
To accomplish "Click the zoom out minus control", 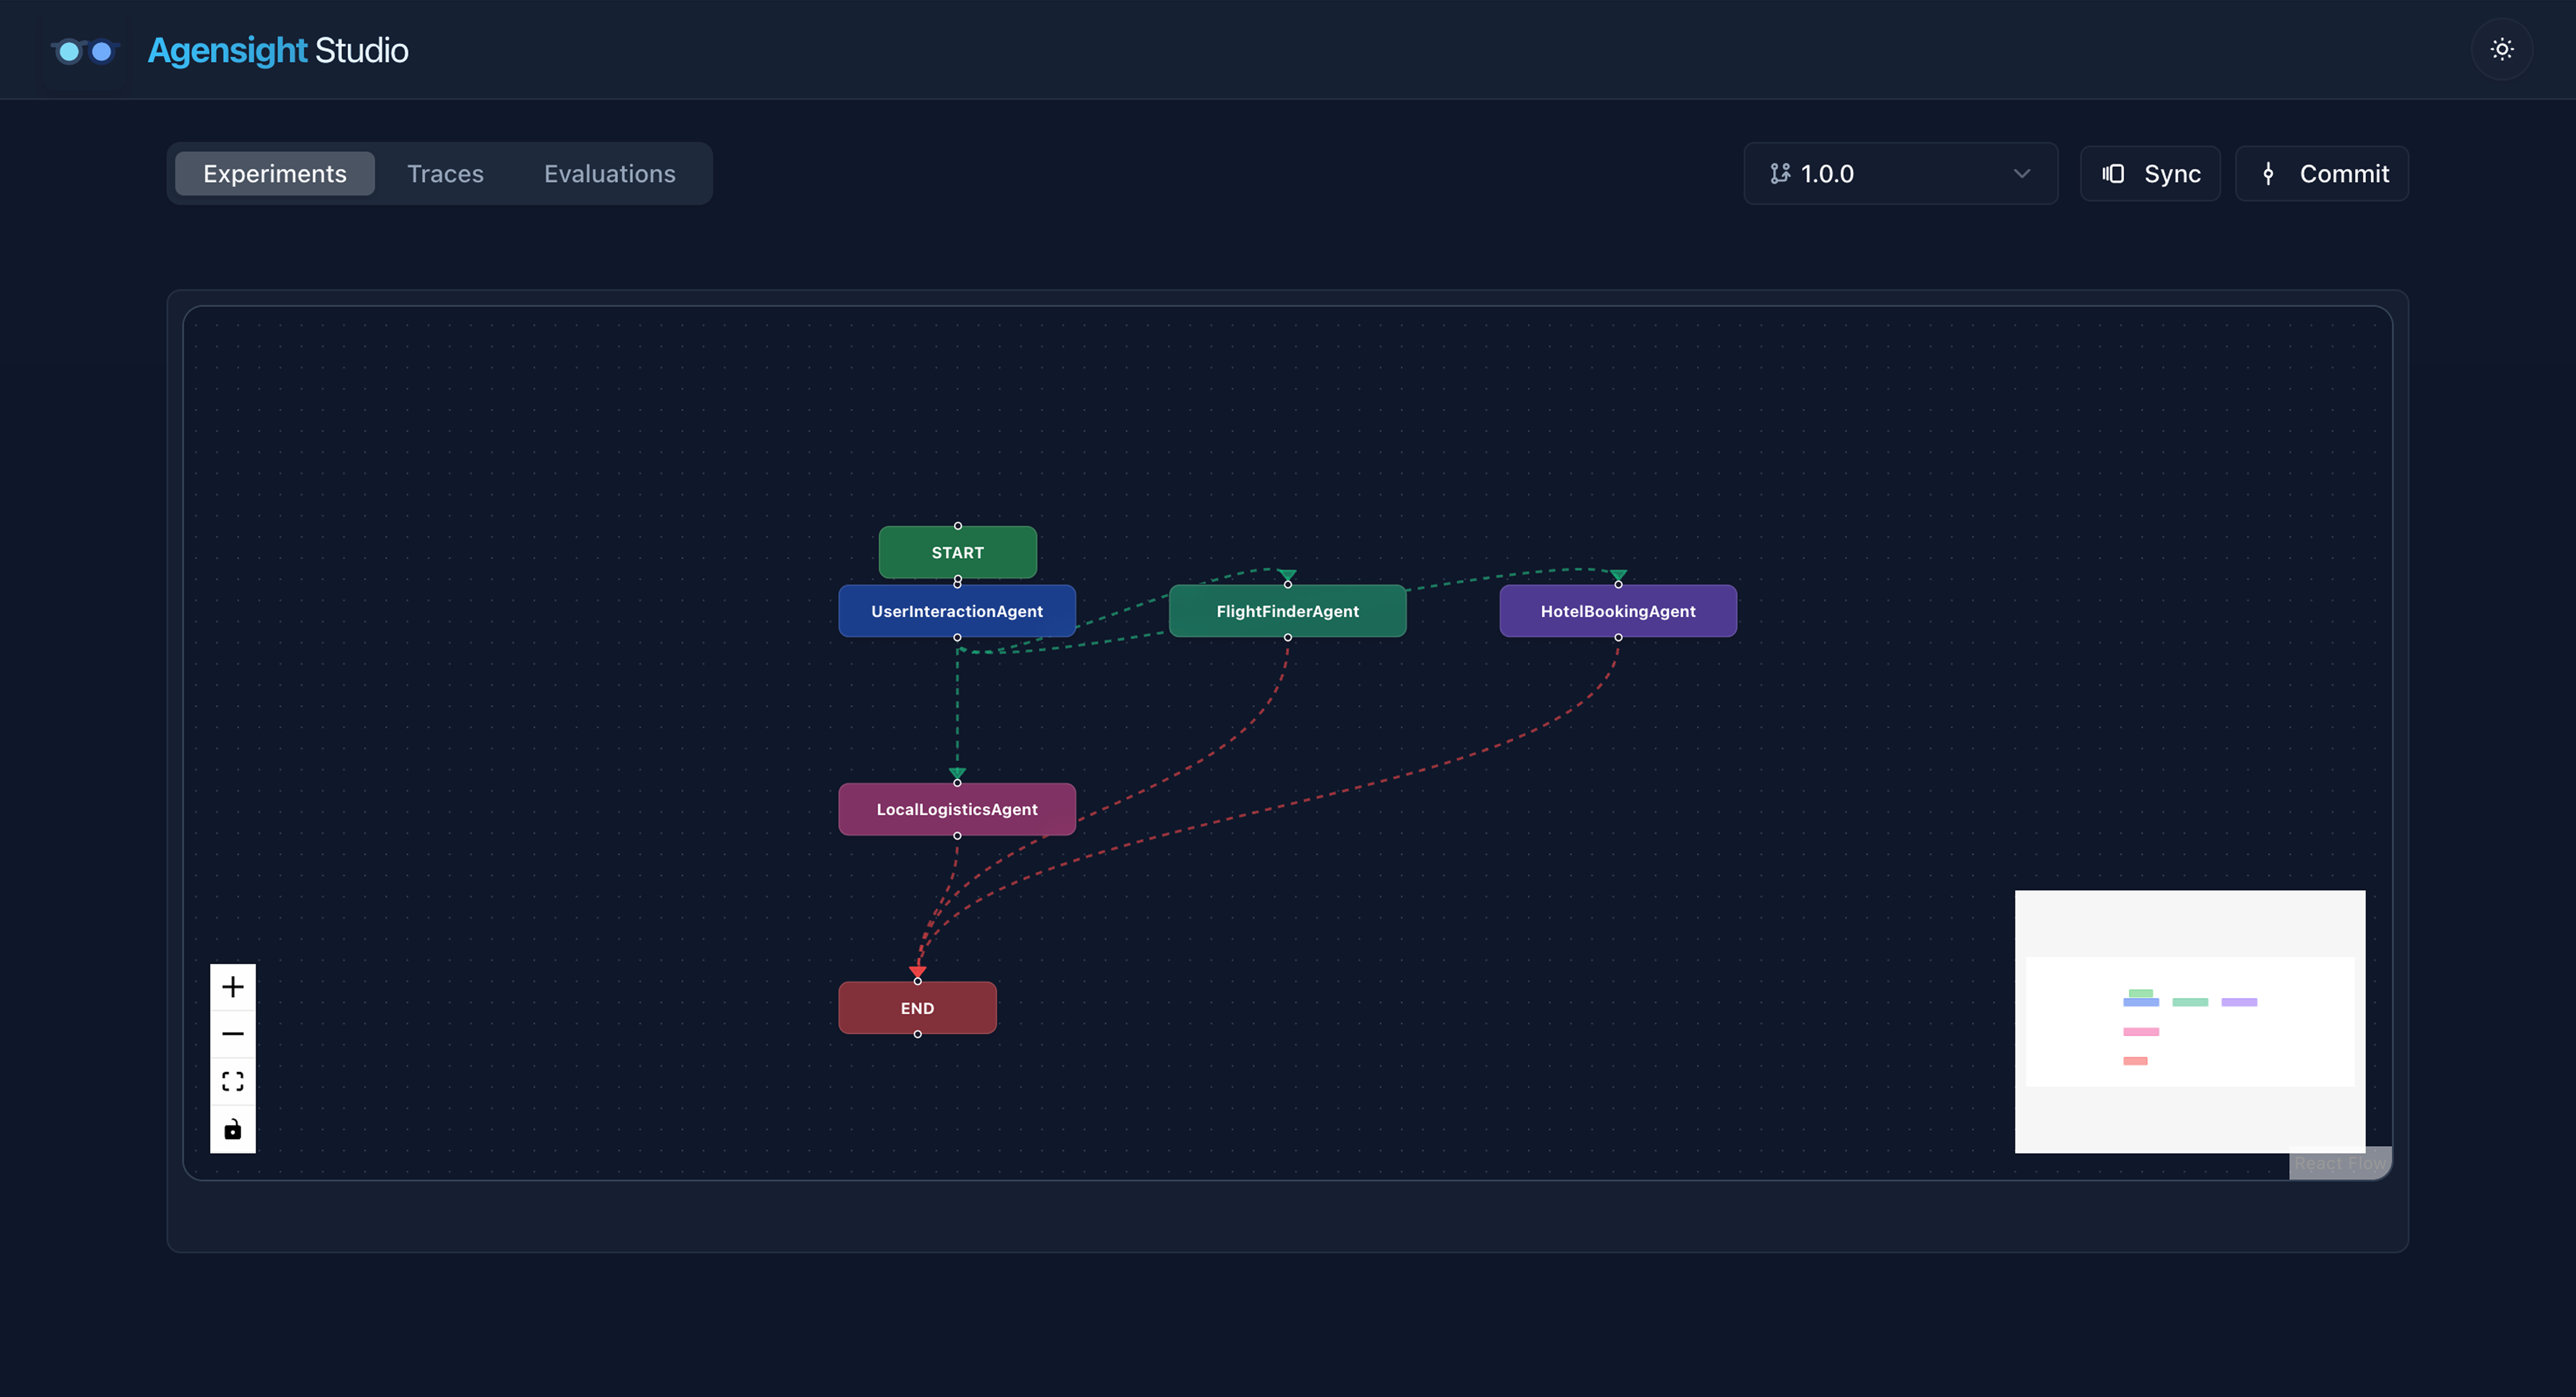I will (x=232, y=1034).
